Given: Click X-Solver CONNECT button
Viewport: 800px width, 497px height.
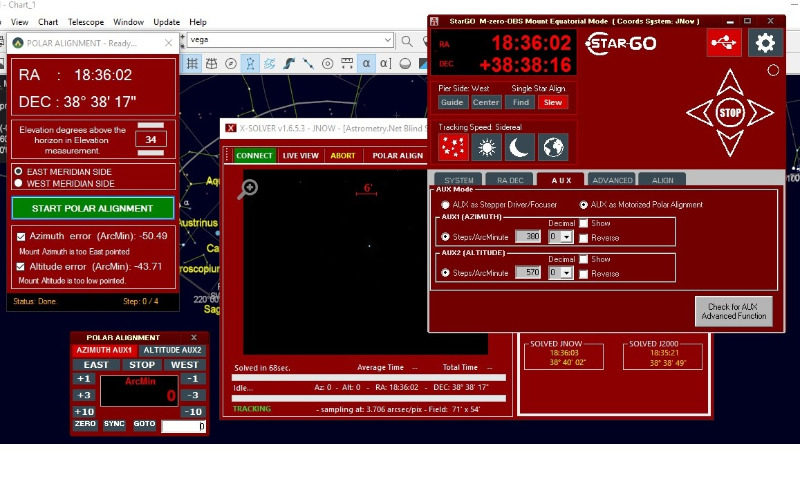Looking at the screenshot, I should (254, 156).
